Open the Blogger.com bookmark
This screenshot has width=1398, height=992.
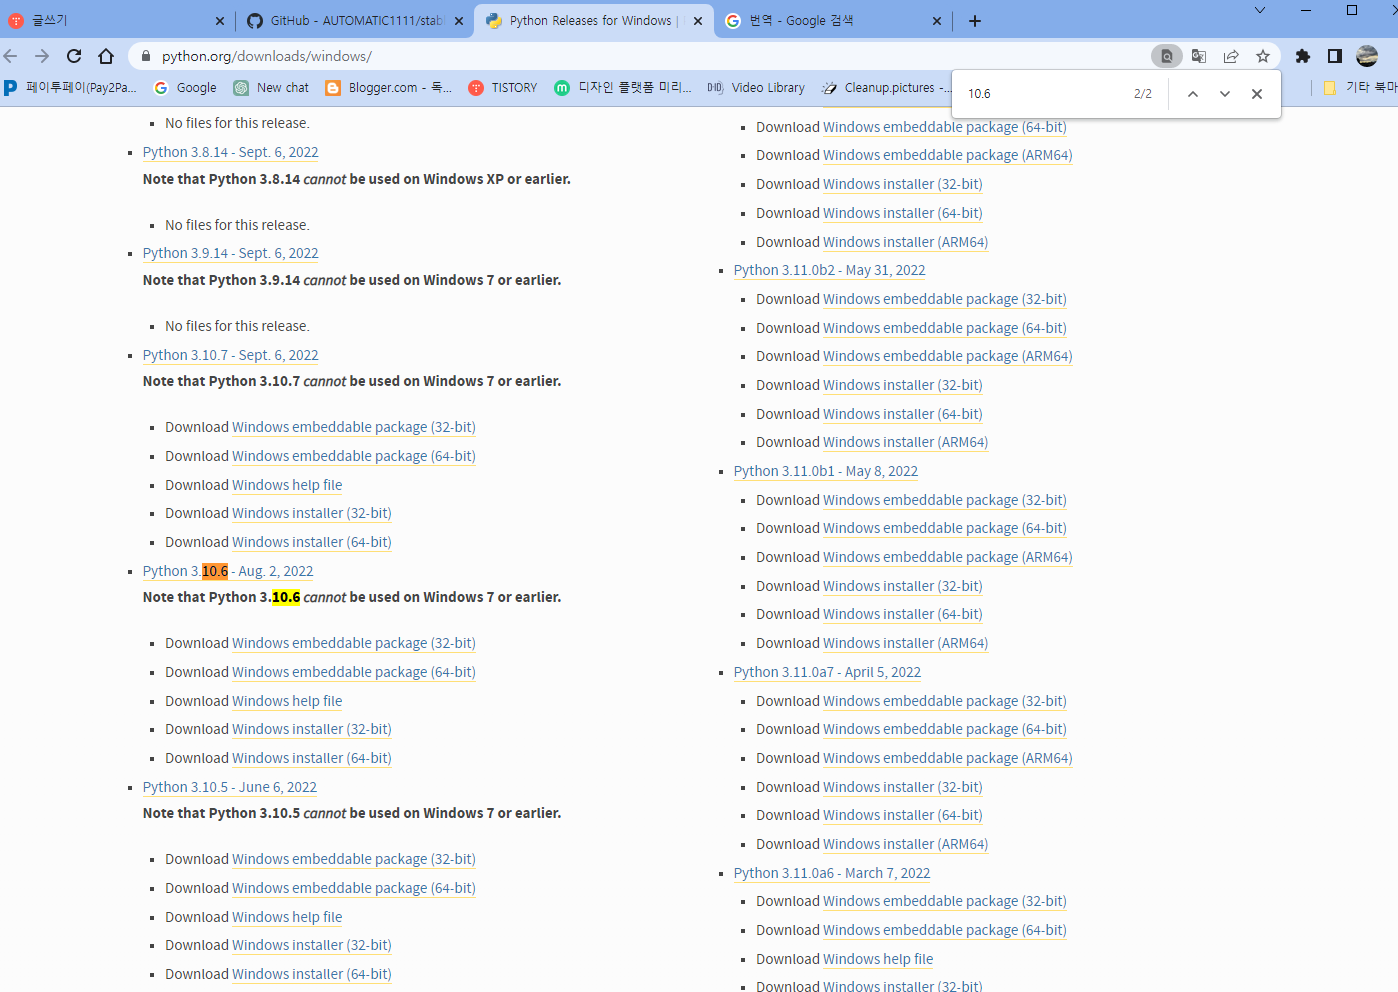(x=388, y=88)
